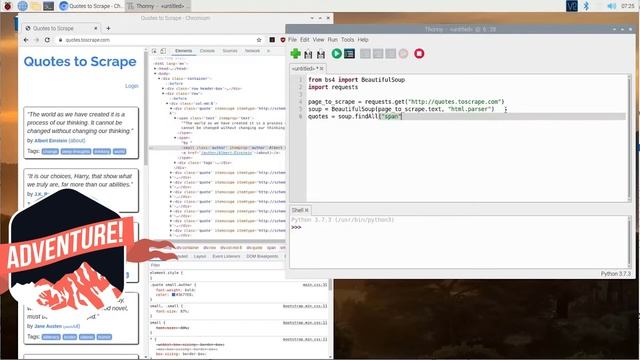Open Thonny's Tools menu
Image resolution: width=640 pixels, height=360 pixels.
coord(347,40)
